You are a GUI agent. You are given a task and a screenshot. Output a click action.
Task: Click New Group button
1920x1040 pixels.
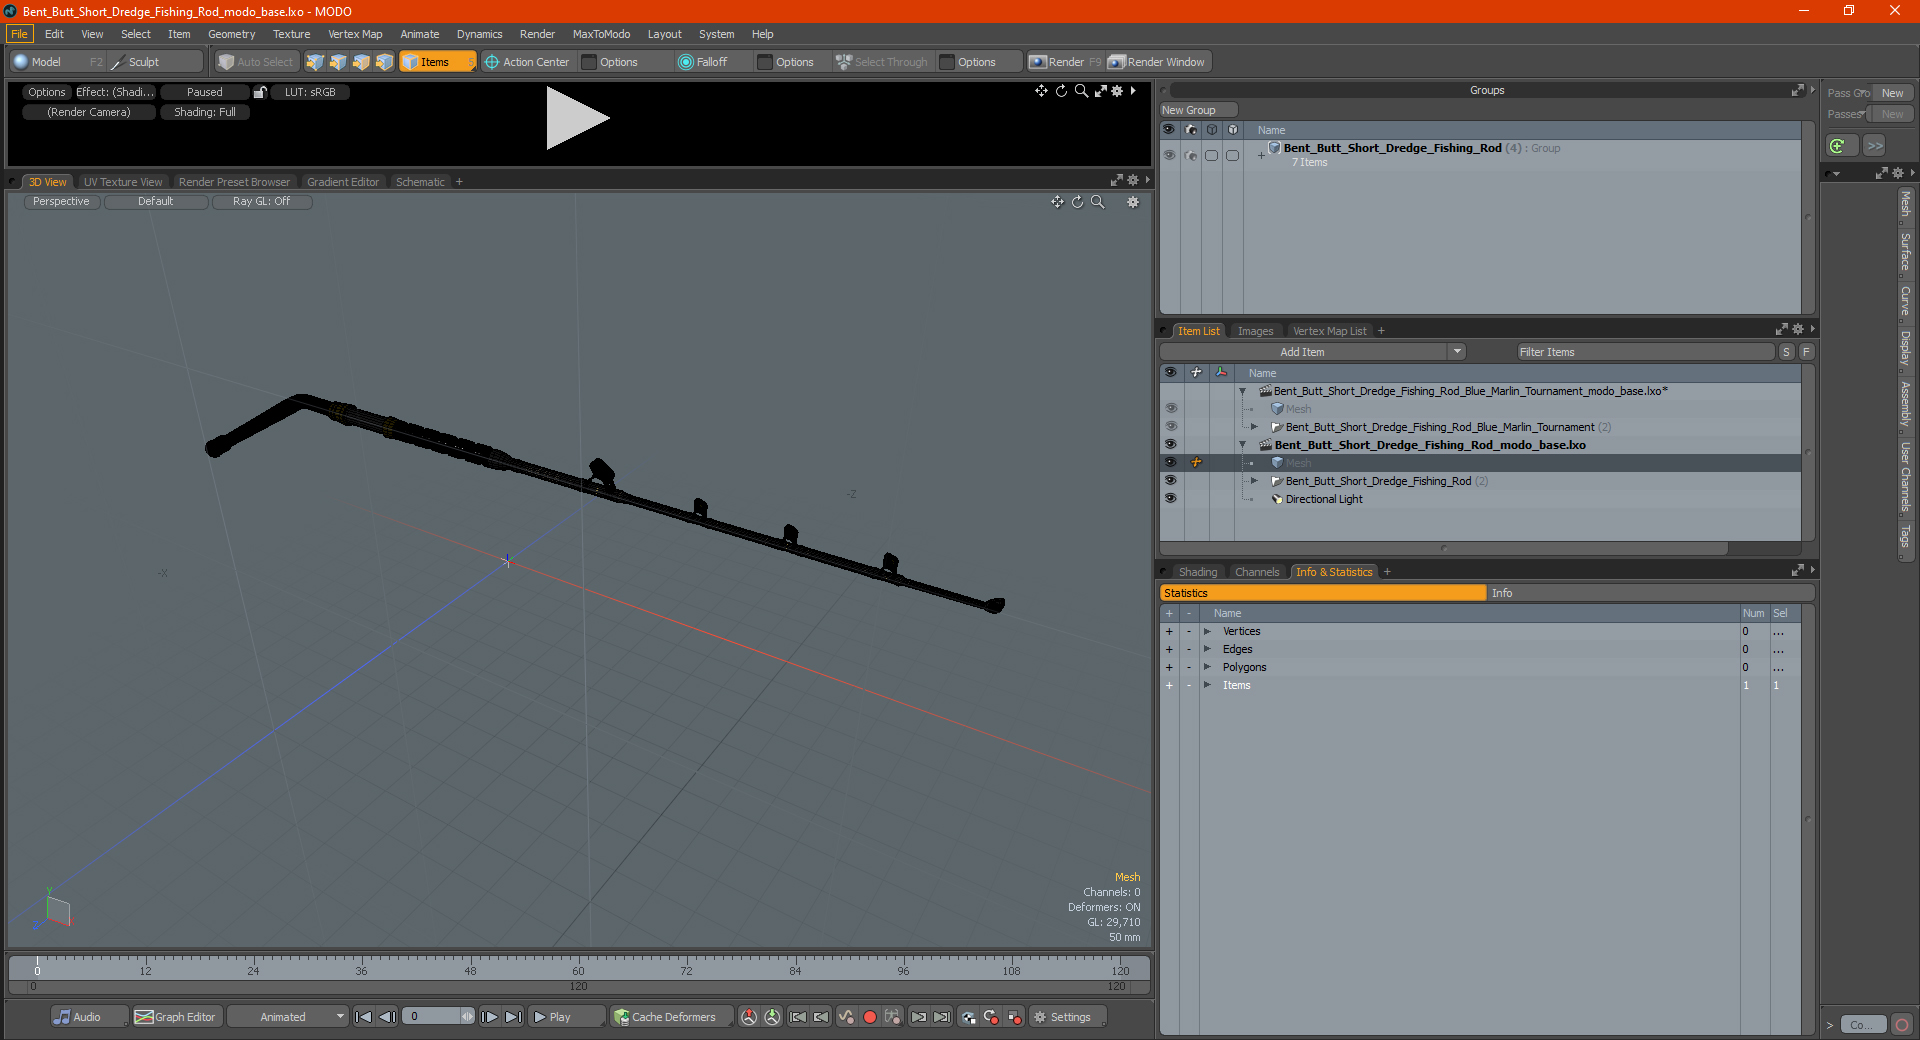1198,110
